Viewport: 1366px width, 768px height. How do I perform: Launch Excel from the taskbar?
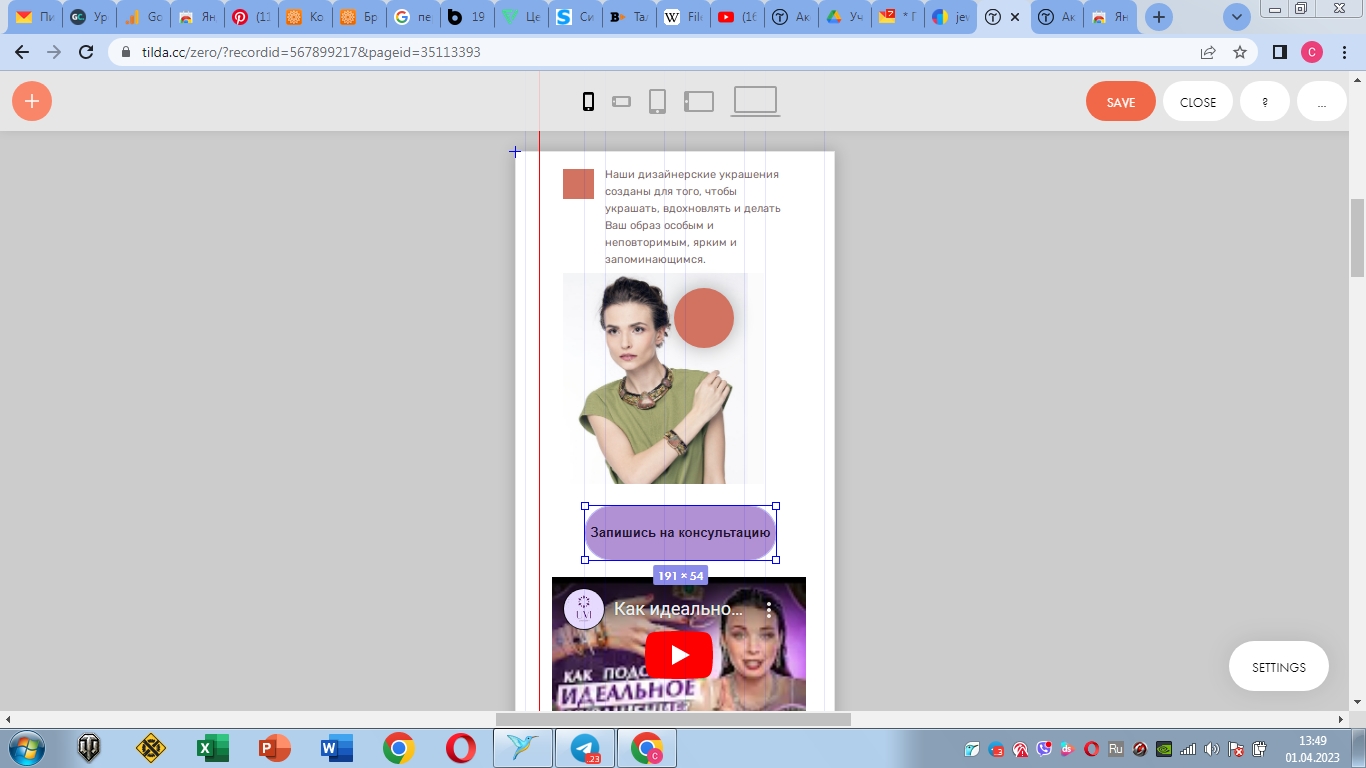click(212, 748)
